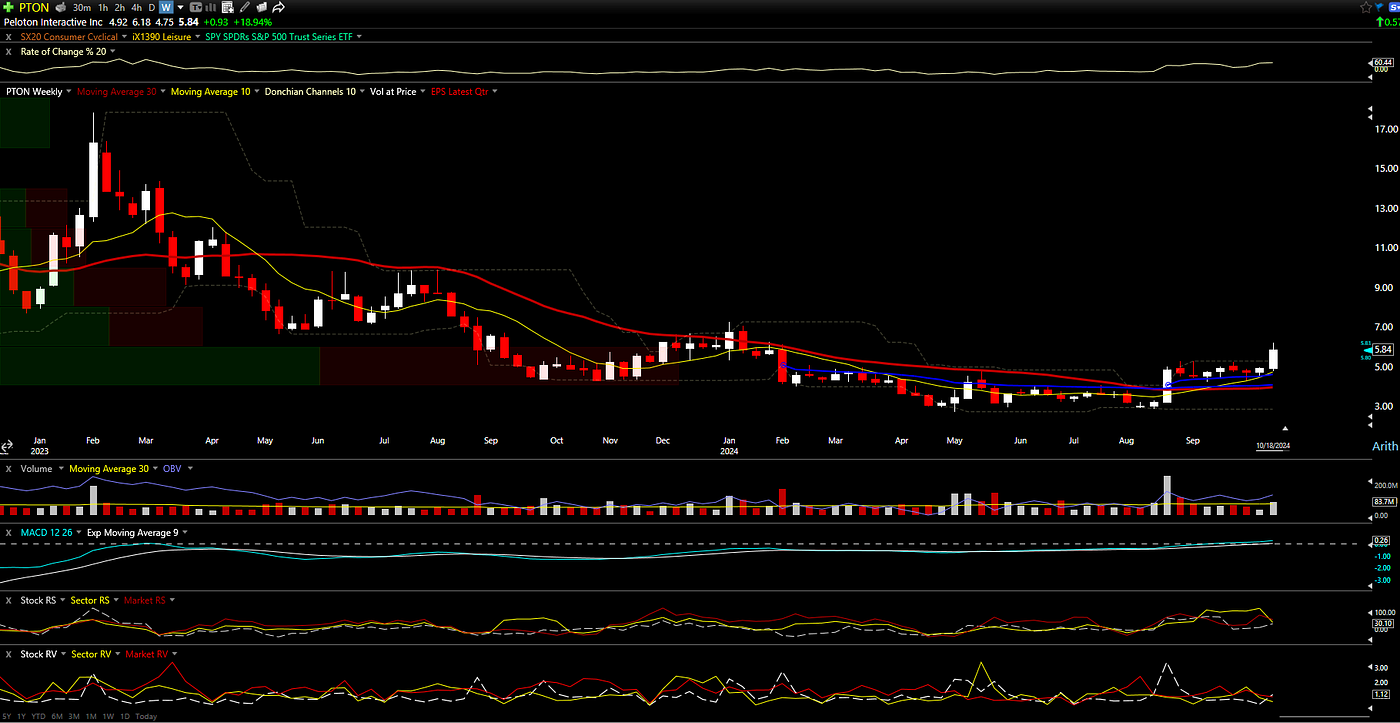Open the Vol at Price dropdown
The image size is (1400, 723).
[x=423, y=91]
